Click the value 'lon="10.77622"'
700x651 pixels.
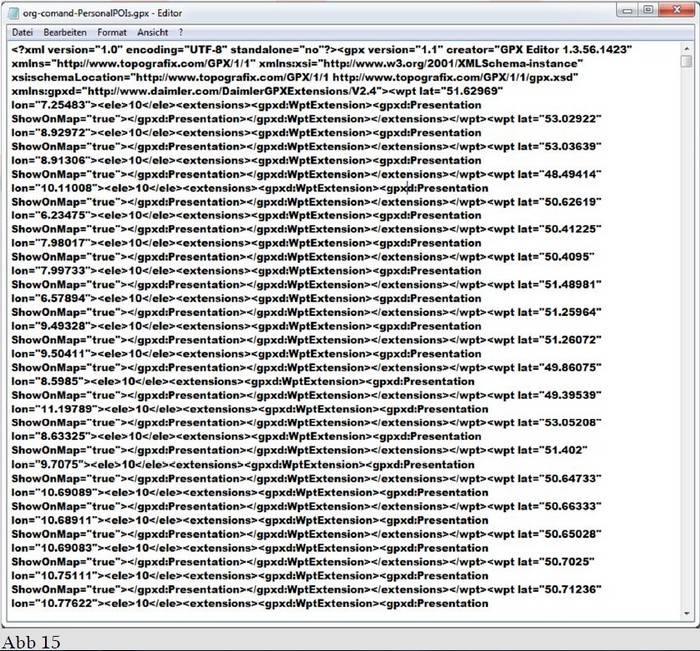[55, 603]
